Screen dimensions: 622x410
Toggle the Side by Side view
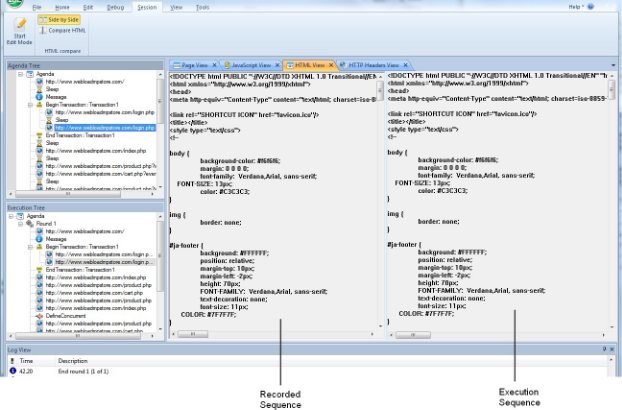pos(59,19)
